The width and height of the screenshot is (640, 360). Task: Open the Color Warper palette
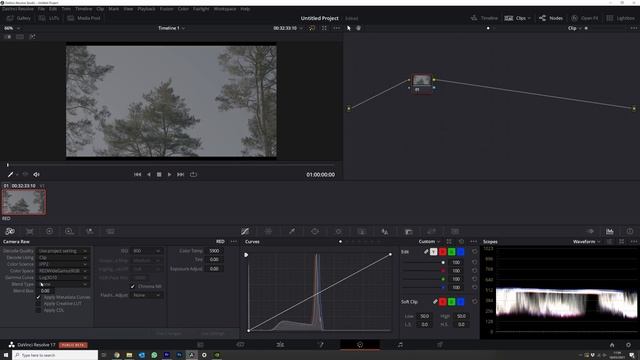(x=268, y=231)
